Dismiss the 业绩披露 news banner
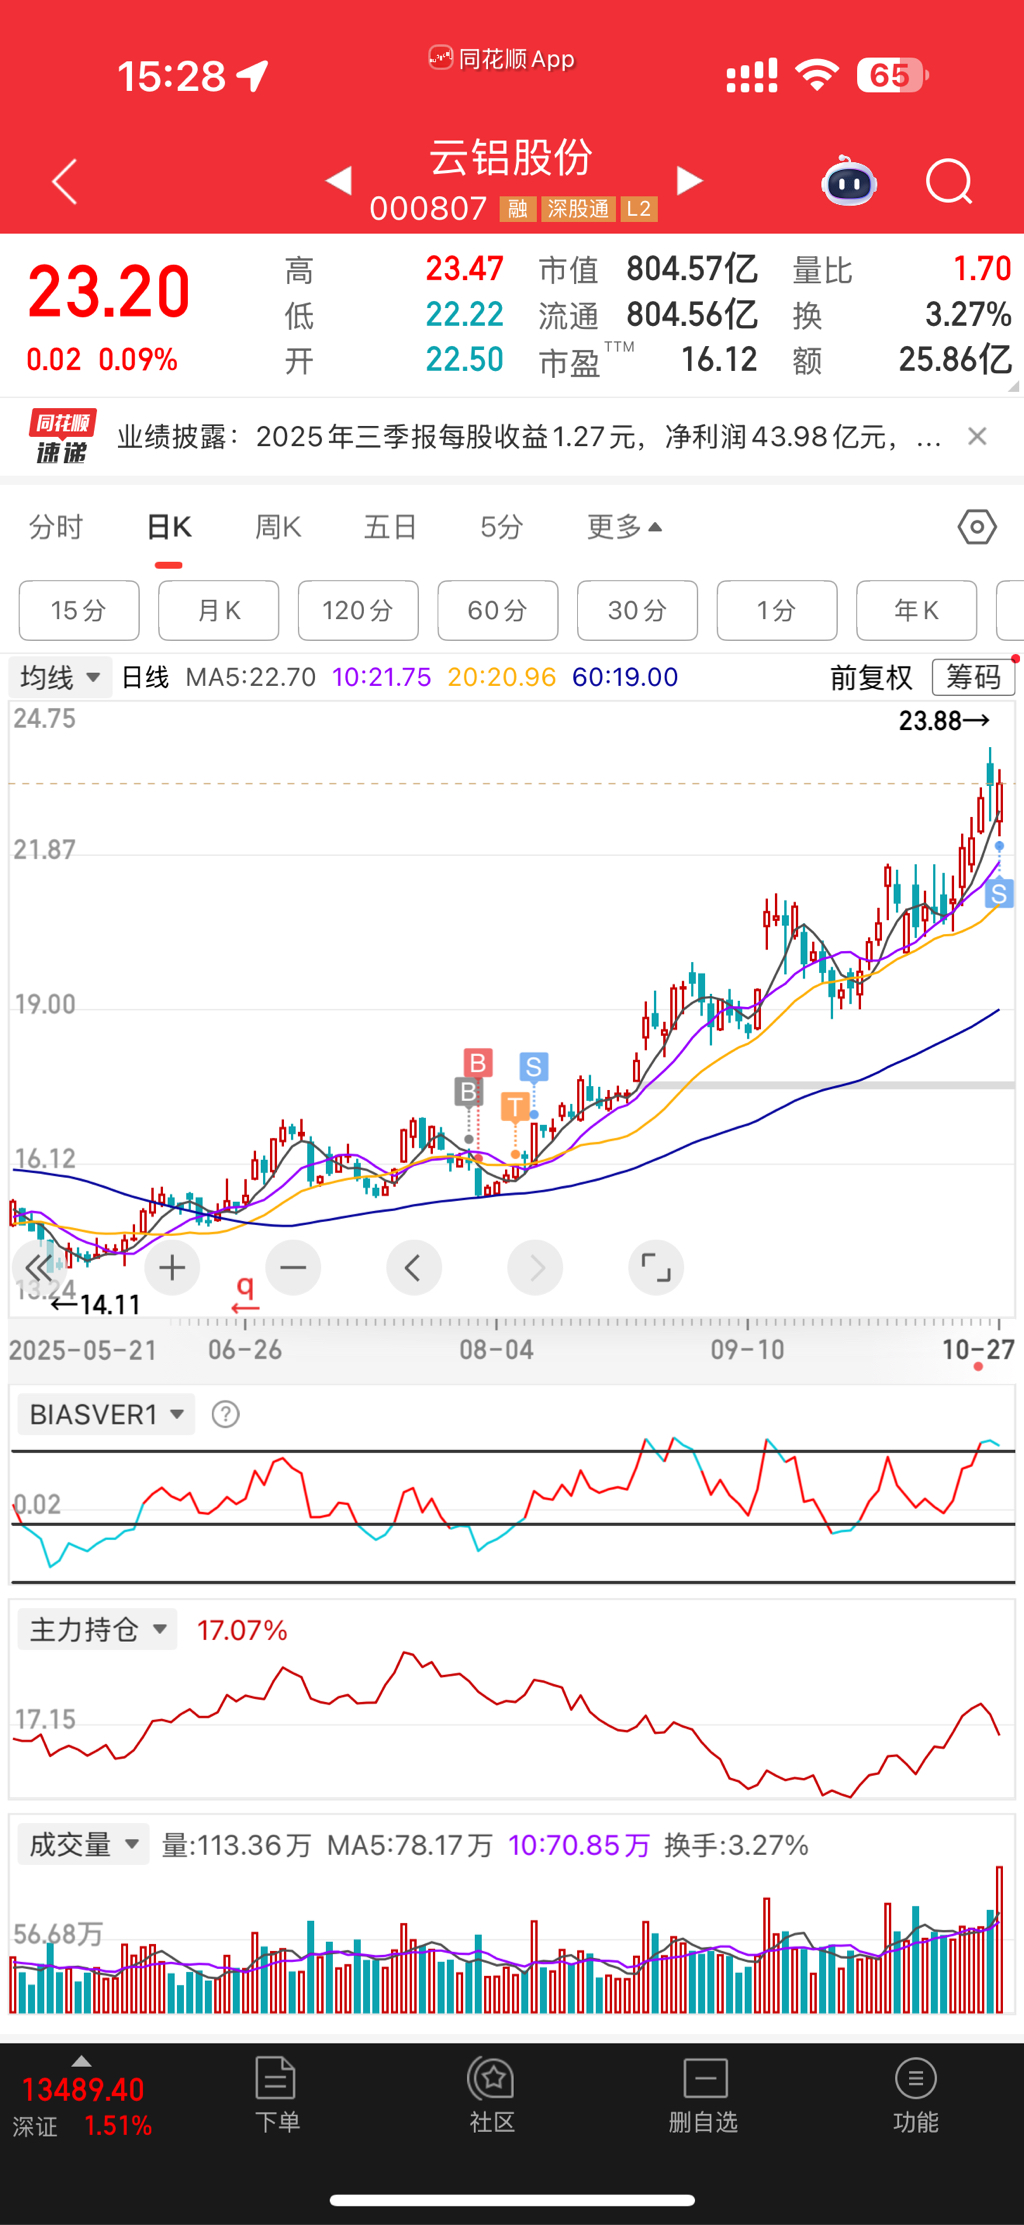Image resolution: width=1024 pixels, height=2225 pixels. point(977,437)
